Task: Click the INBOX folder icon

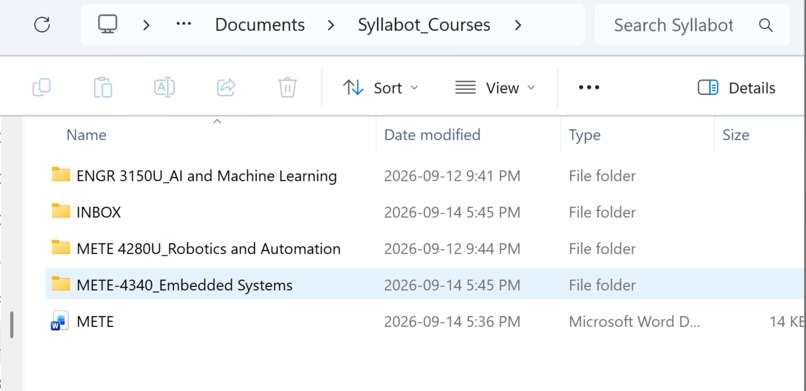Action: [61, 211]
